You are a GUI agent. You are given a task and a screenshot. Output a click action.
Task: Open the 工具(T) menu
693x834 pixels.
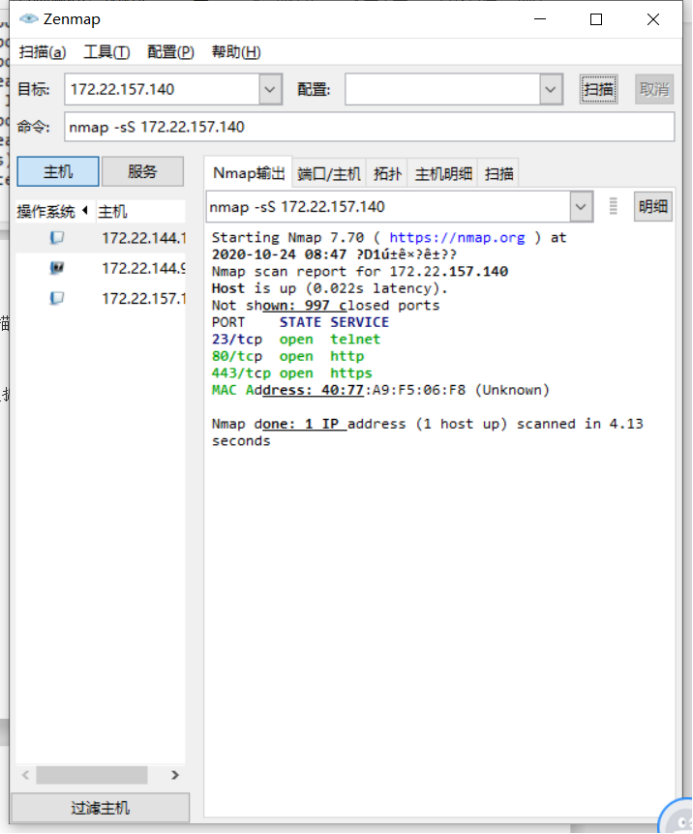106,52
